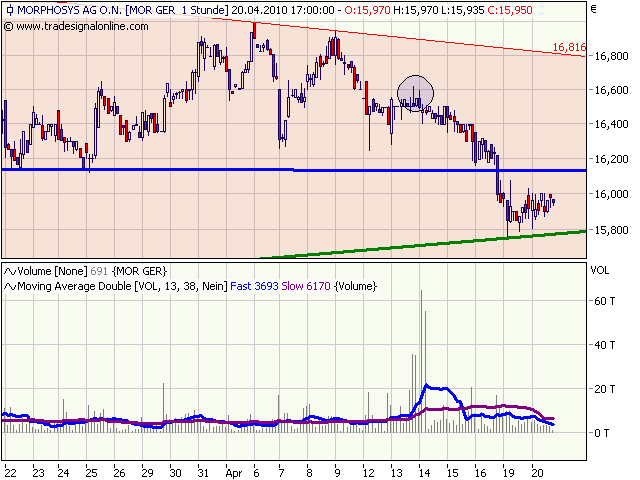640x480 pixels.
Task: Click the 0 T volume axis label
Action: [602, 433]
